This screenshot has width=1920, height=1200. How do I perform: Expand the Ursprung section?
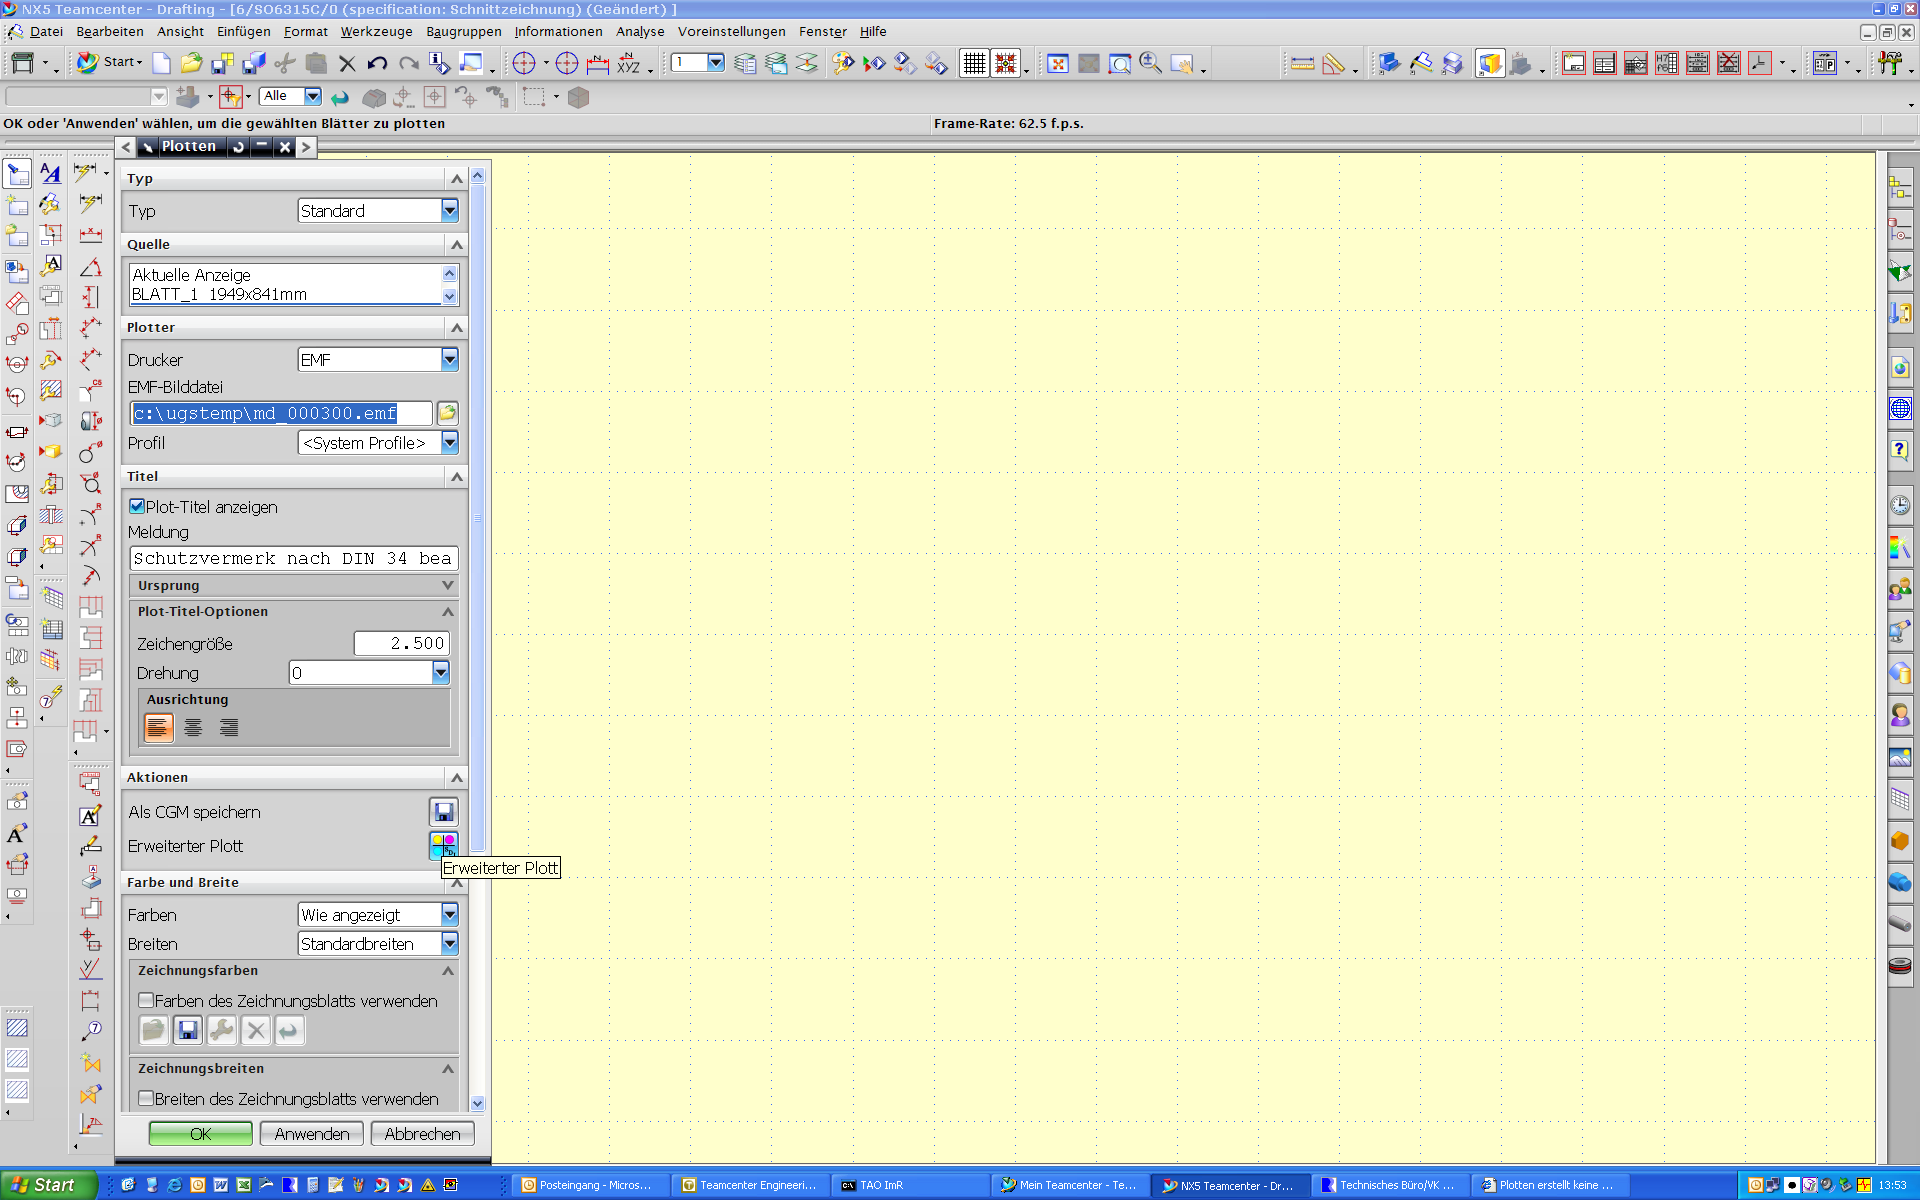point(447,585)
